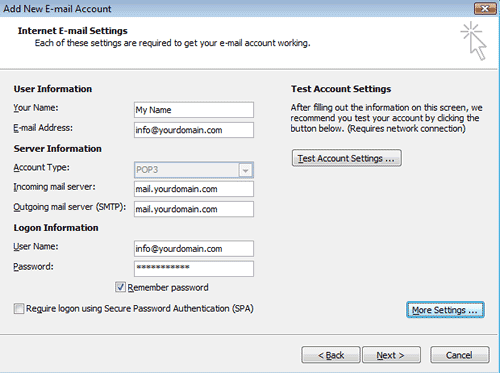Image resolution: width=500 pixels, height=373 pixels.
Task: Select the Password field
Action: (194, 269)
